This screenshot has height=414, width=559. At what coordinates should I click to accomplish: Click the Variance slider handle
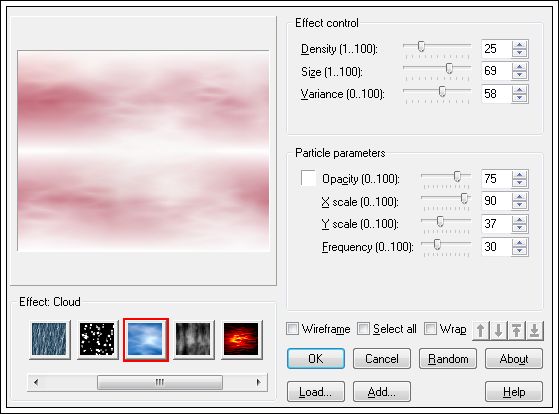[442, 91]
